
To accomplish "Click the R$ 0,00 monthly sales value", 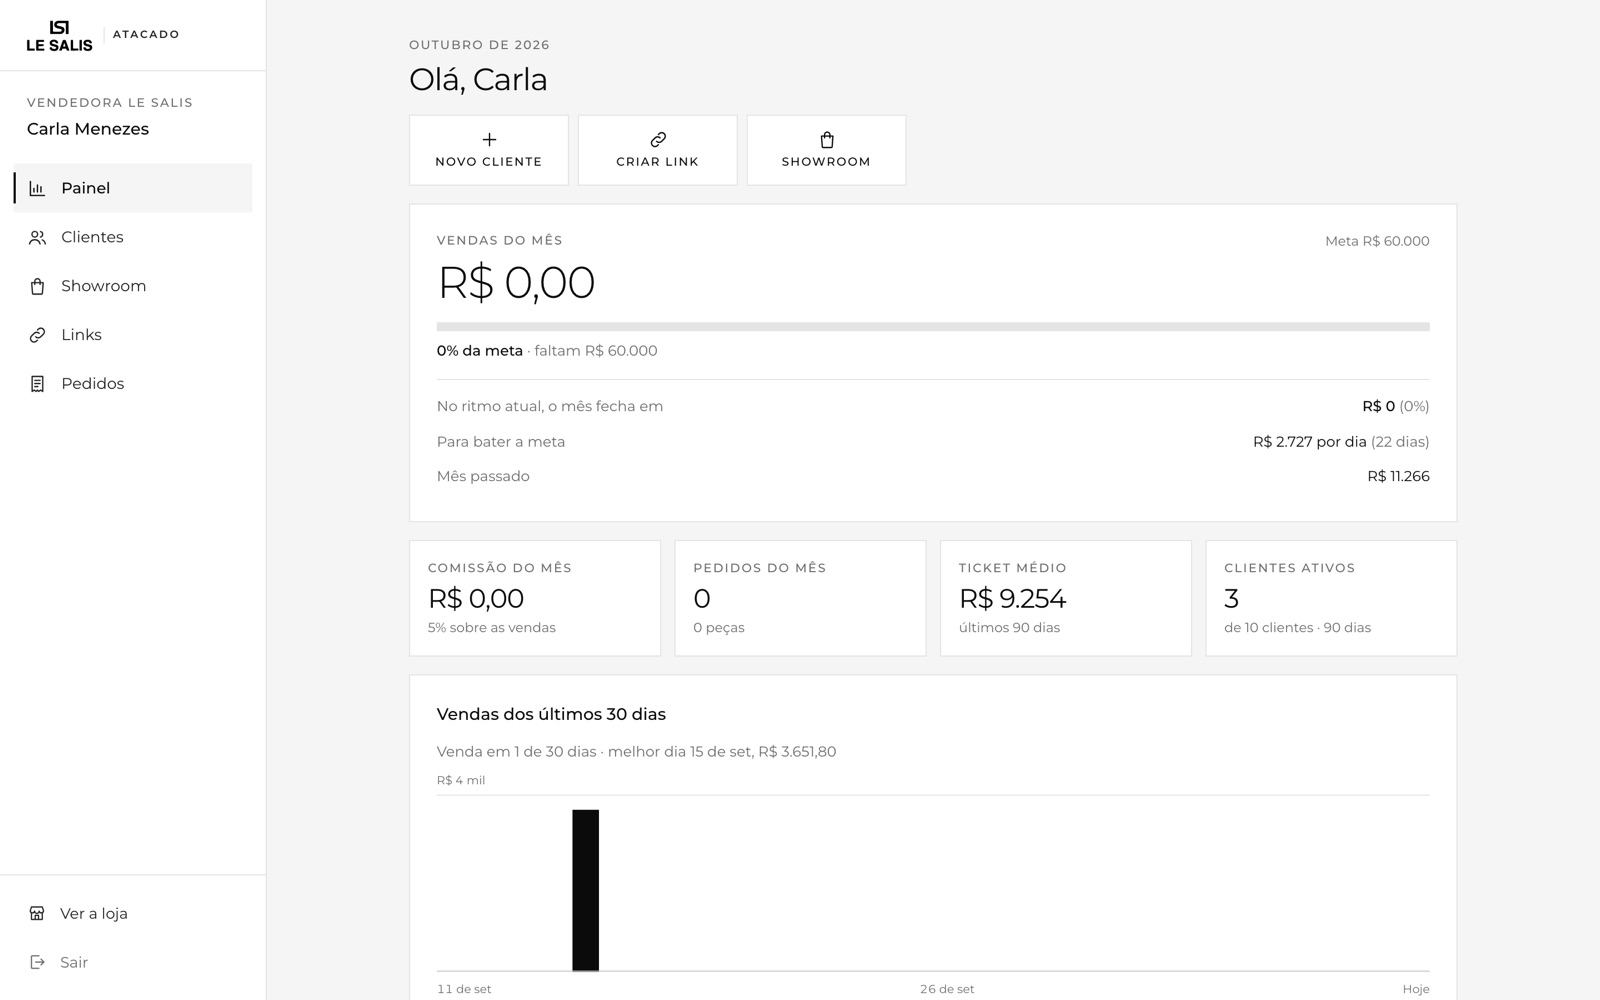I will [x=516, y=283].
